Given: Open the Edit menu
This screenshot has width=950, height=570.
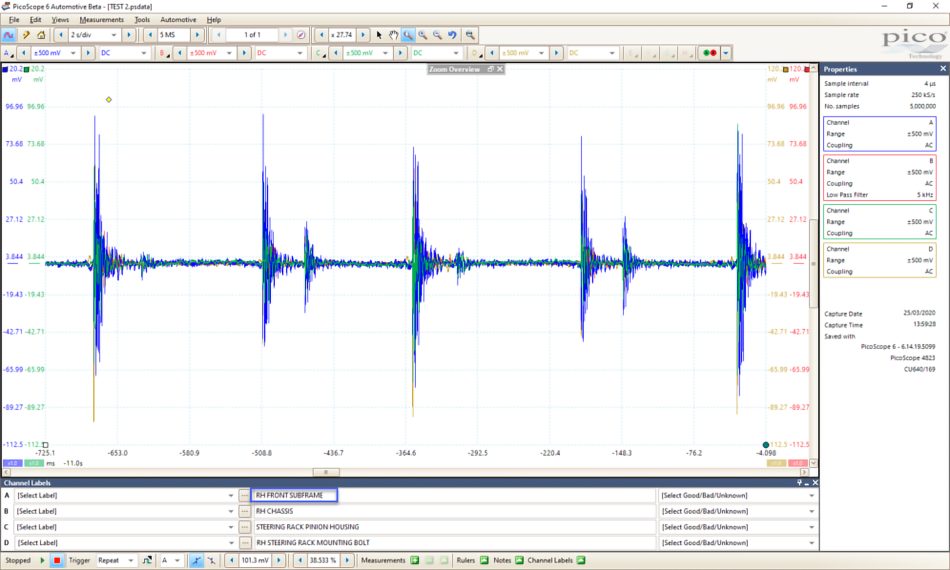Looking at the screenshot, I should click(36, 19).
